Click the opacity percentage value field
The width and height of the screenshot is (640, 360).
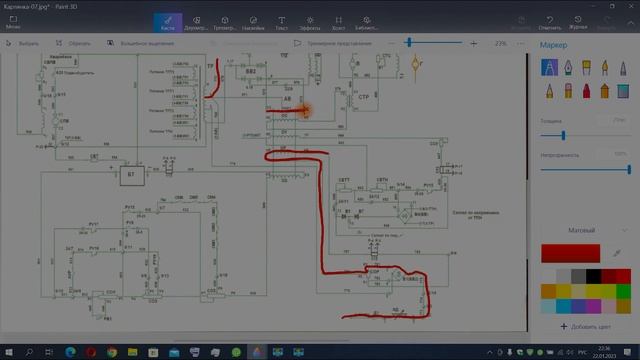click(x=614, y=154)
